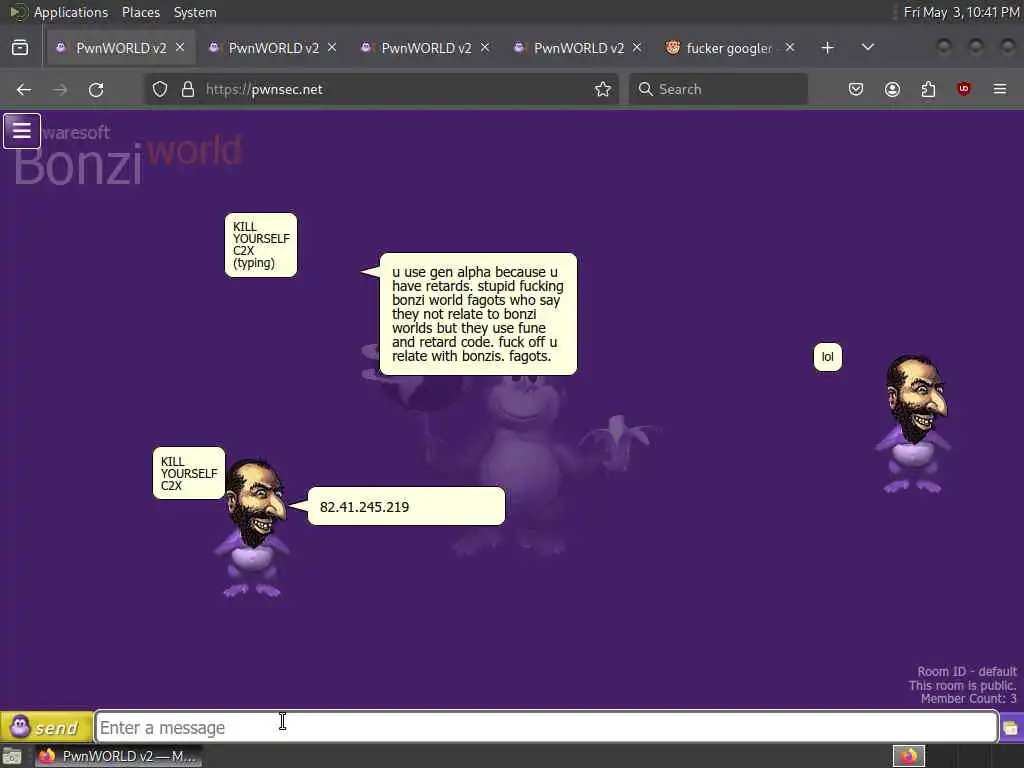
Task: Open the extensions puzzle icon
Action: click(928, 89)
